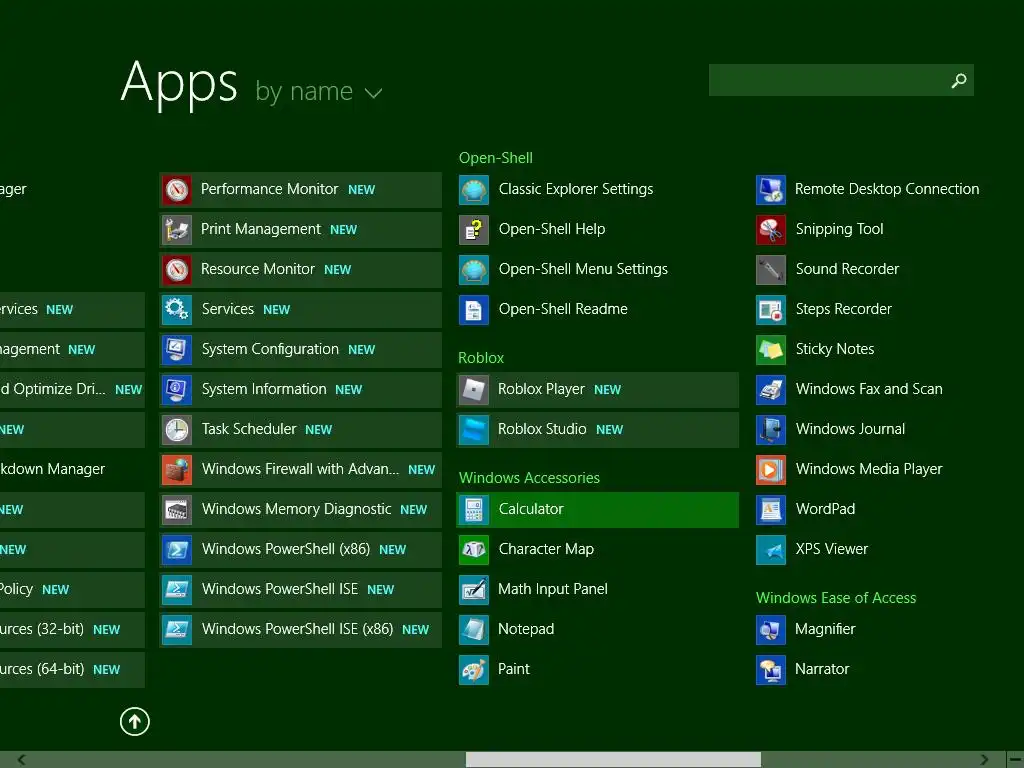
Task: Click the Windows Memory Diagnostic chip icon
Action: point(176,510)
